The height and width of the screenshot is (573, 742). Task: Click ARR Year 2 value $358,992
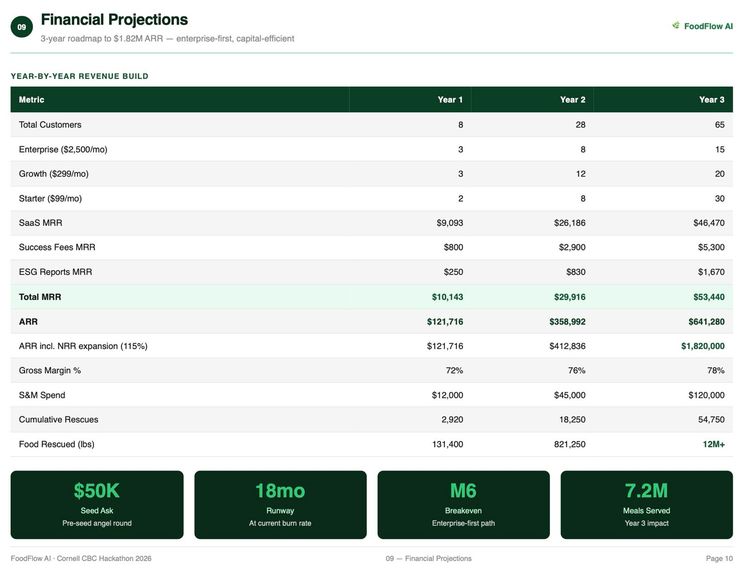tap(567, 322)
